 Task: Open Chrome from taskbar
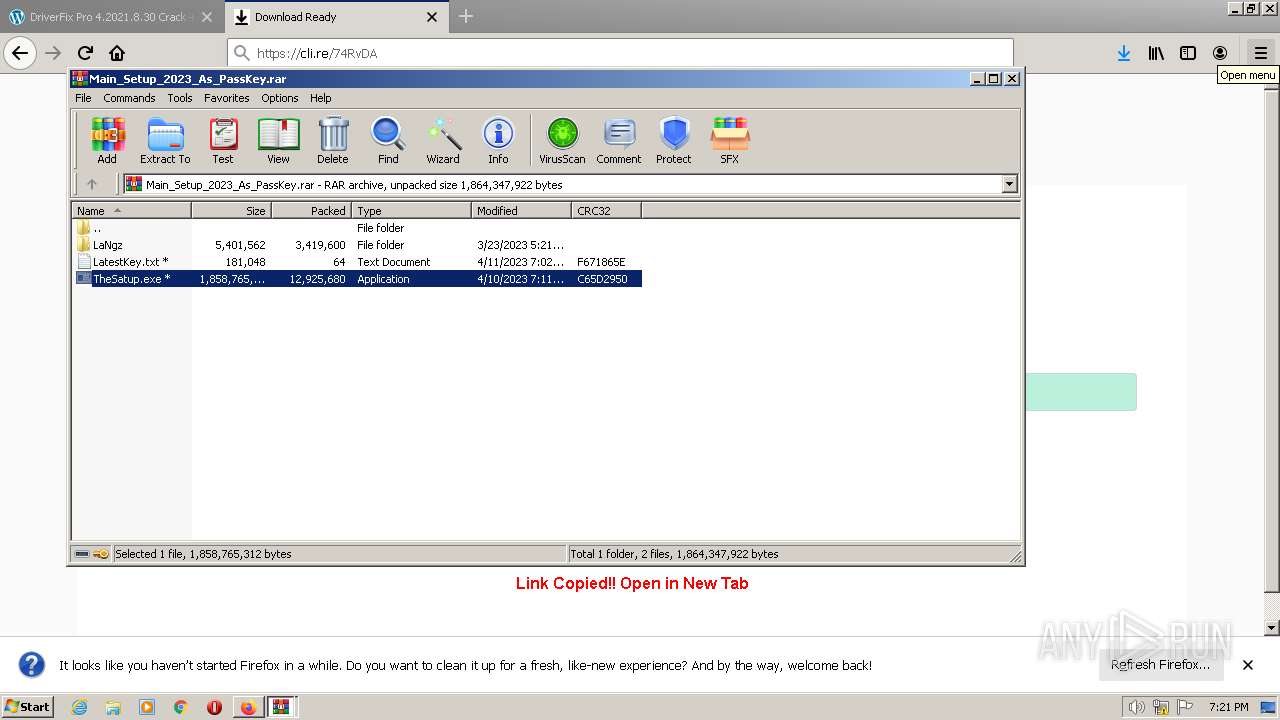click(181, 707)
